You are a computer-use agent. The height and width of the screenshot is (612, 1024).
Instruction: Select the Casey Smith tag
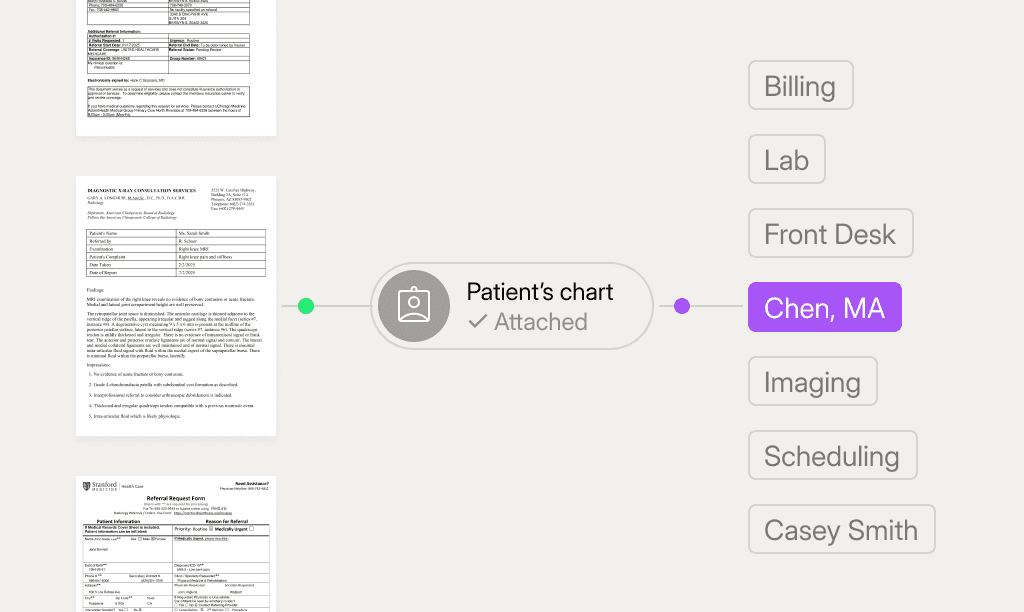click(x=840, y=530)
